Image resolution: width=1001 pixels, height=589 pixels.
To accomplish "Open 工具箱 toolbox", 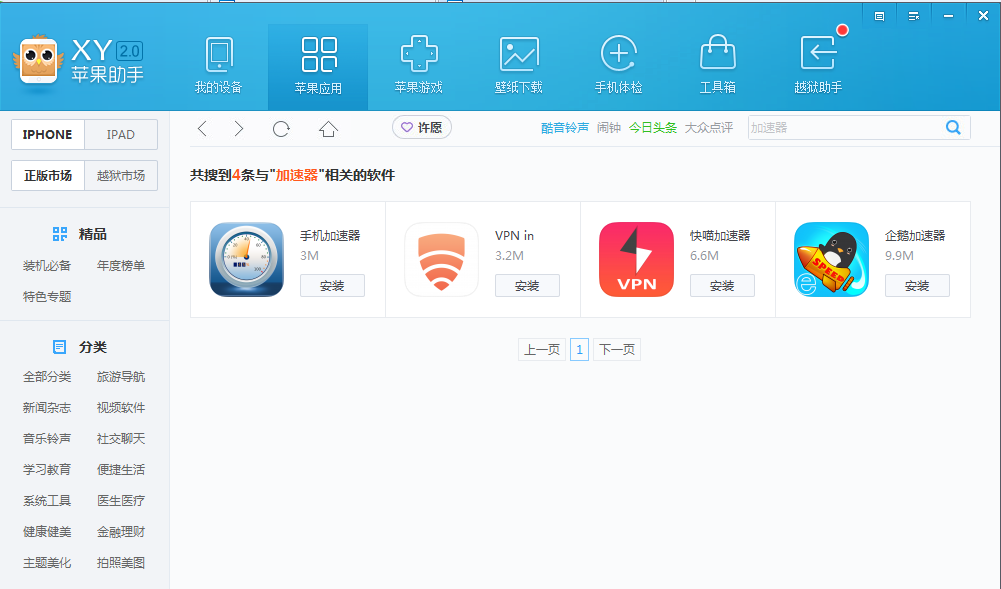I will 718,66.
